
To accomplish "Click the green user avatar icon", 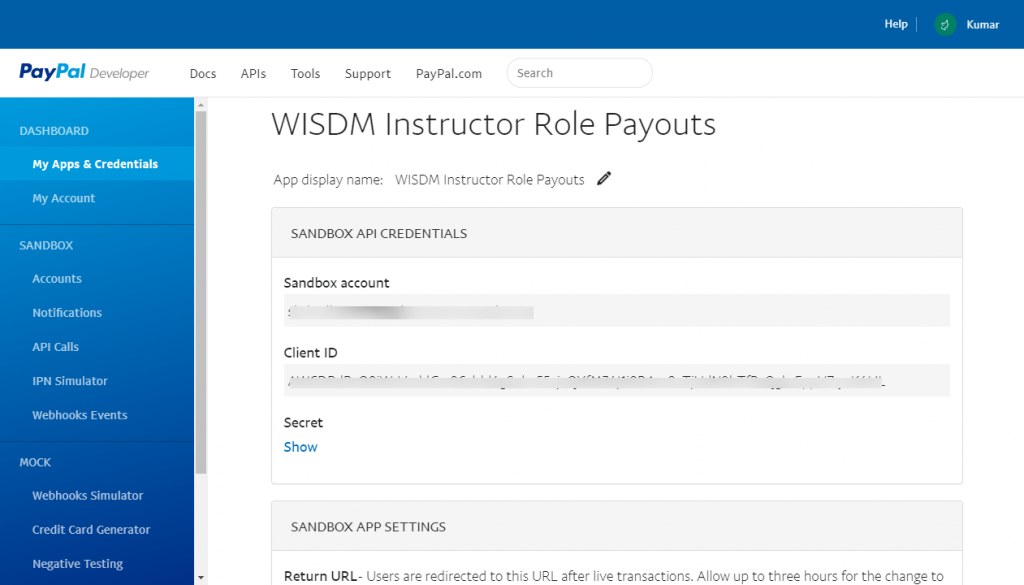I will [945, 24].
